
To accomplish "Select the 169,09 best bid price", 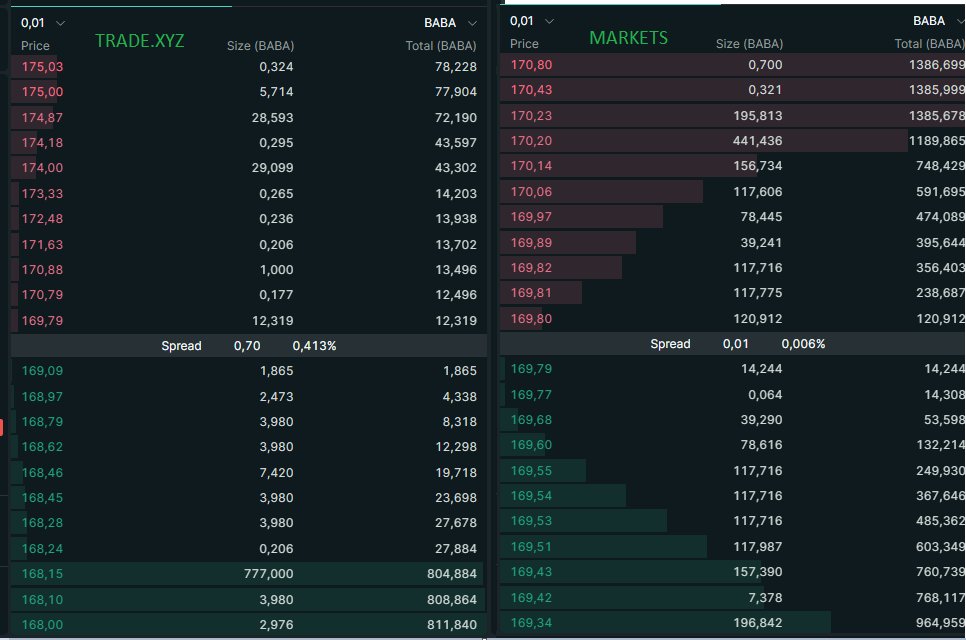I will (x=42, y=371).
